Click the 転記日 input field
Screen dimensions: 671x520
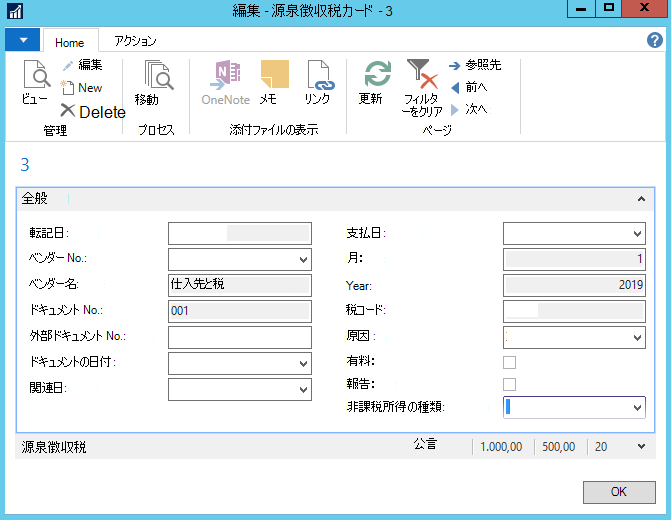pyautogui.click(x=240, y=233)
